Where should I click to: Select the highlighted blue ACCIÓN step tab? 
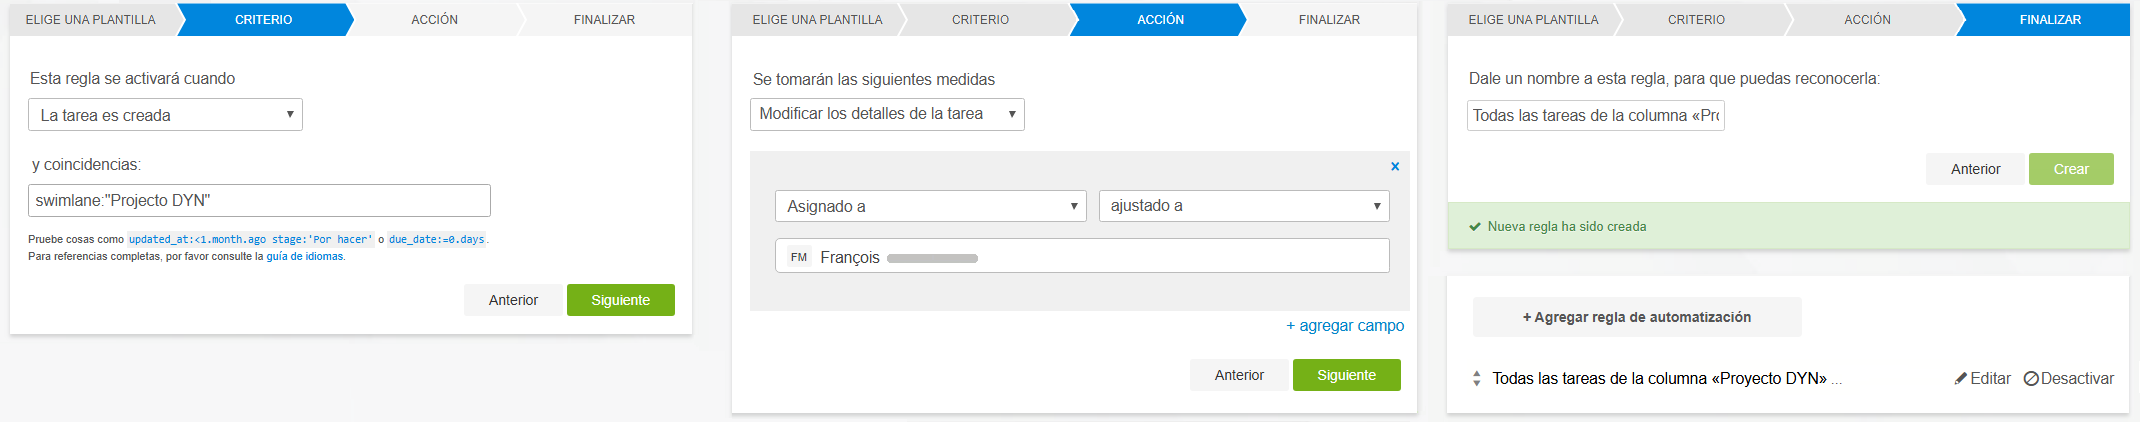point(1160,20)
